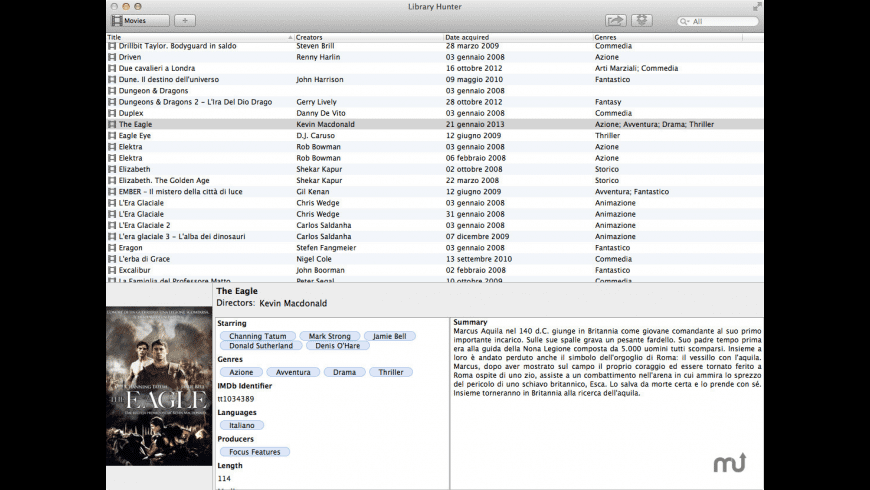
Task: Toggle full screen mode arrow icon
Action: pyautogui.click(x=757, y=7)
